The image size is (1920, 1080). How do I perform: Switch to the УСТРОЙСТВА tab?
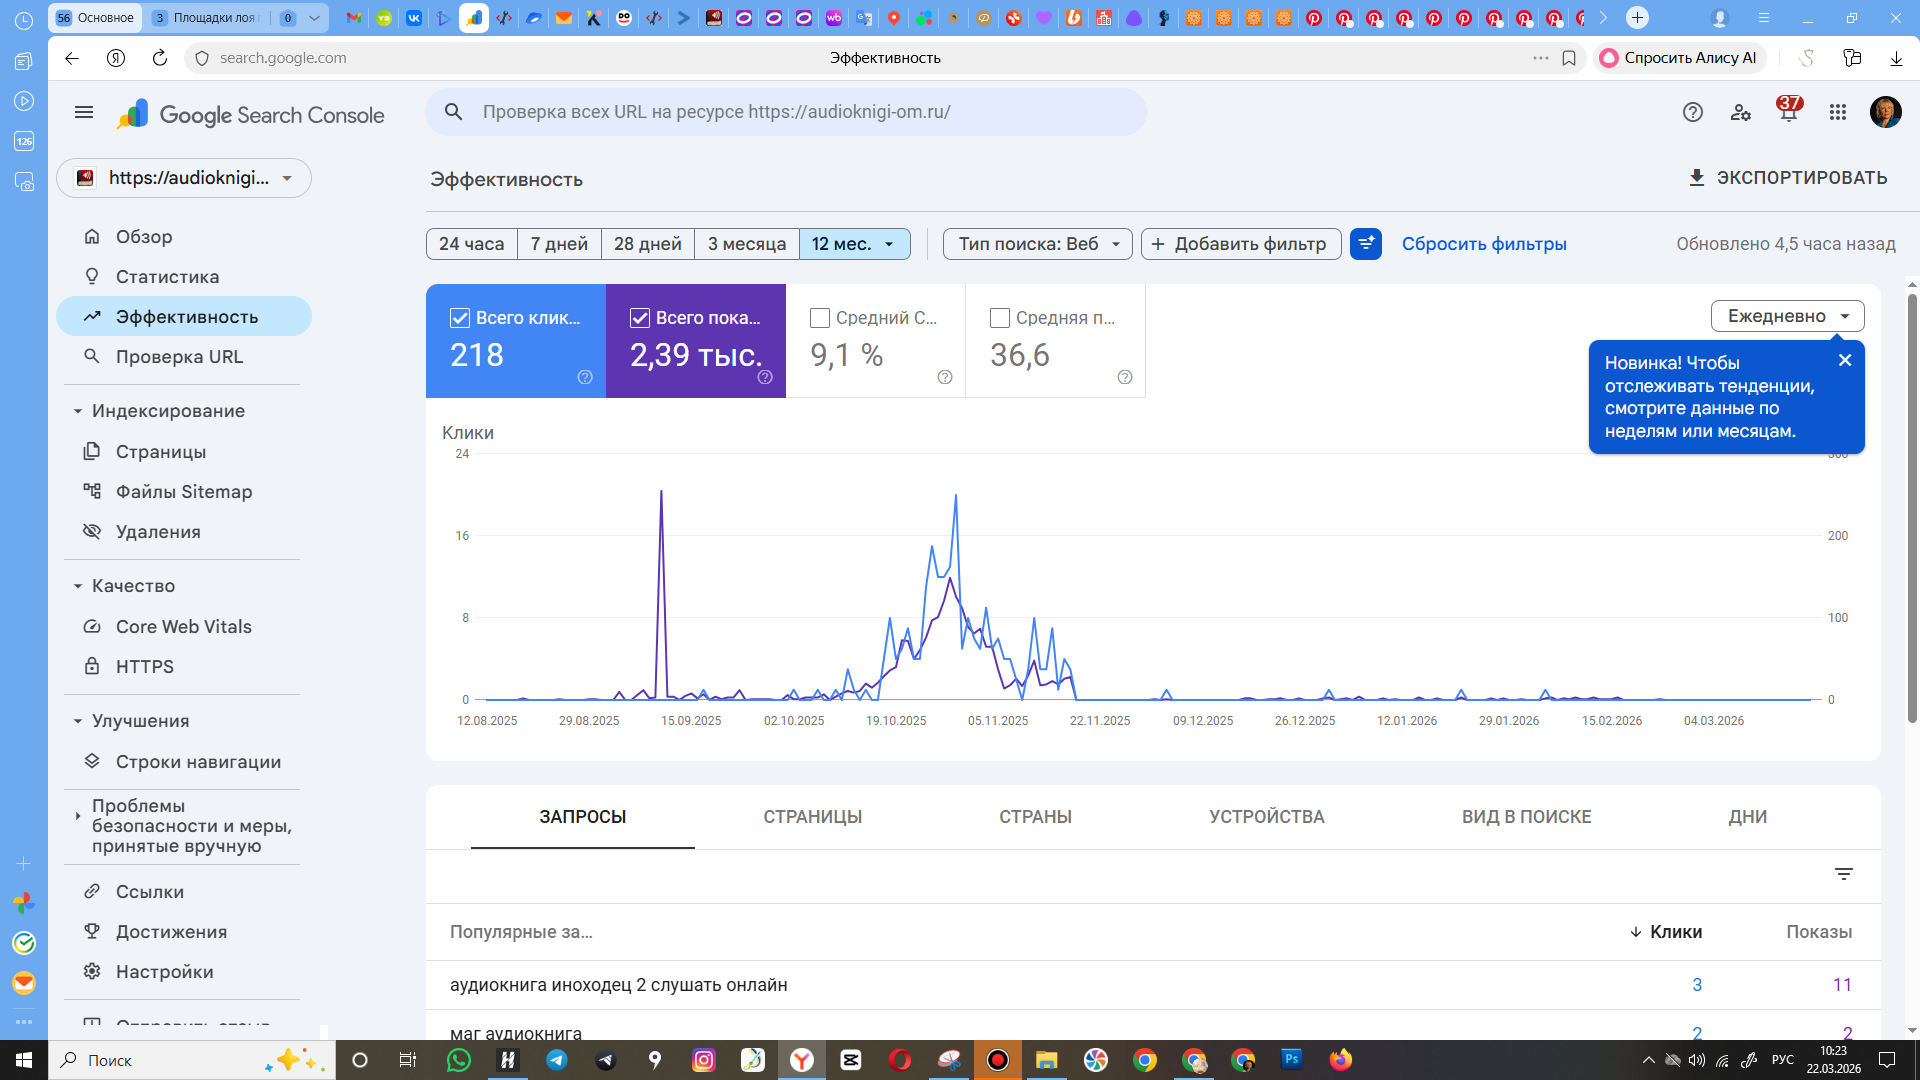(1266, 817)
